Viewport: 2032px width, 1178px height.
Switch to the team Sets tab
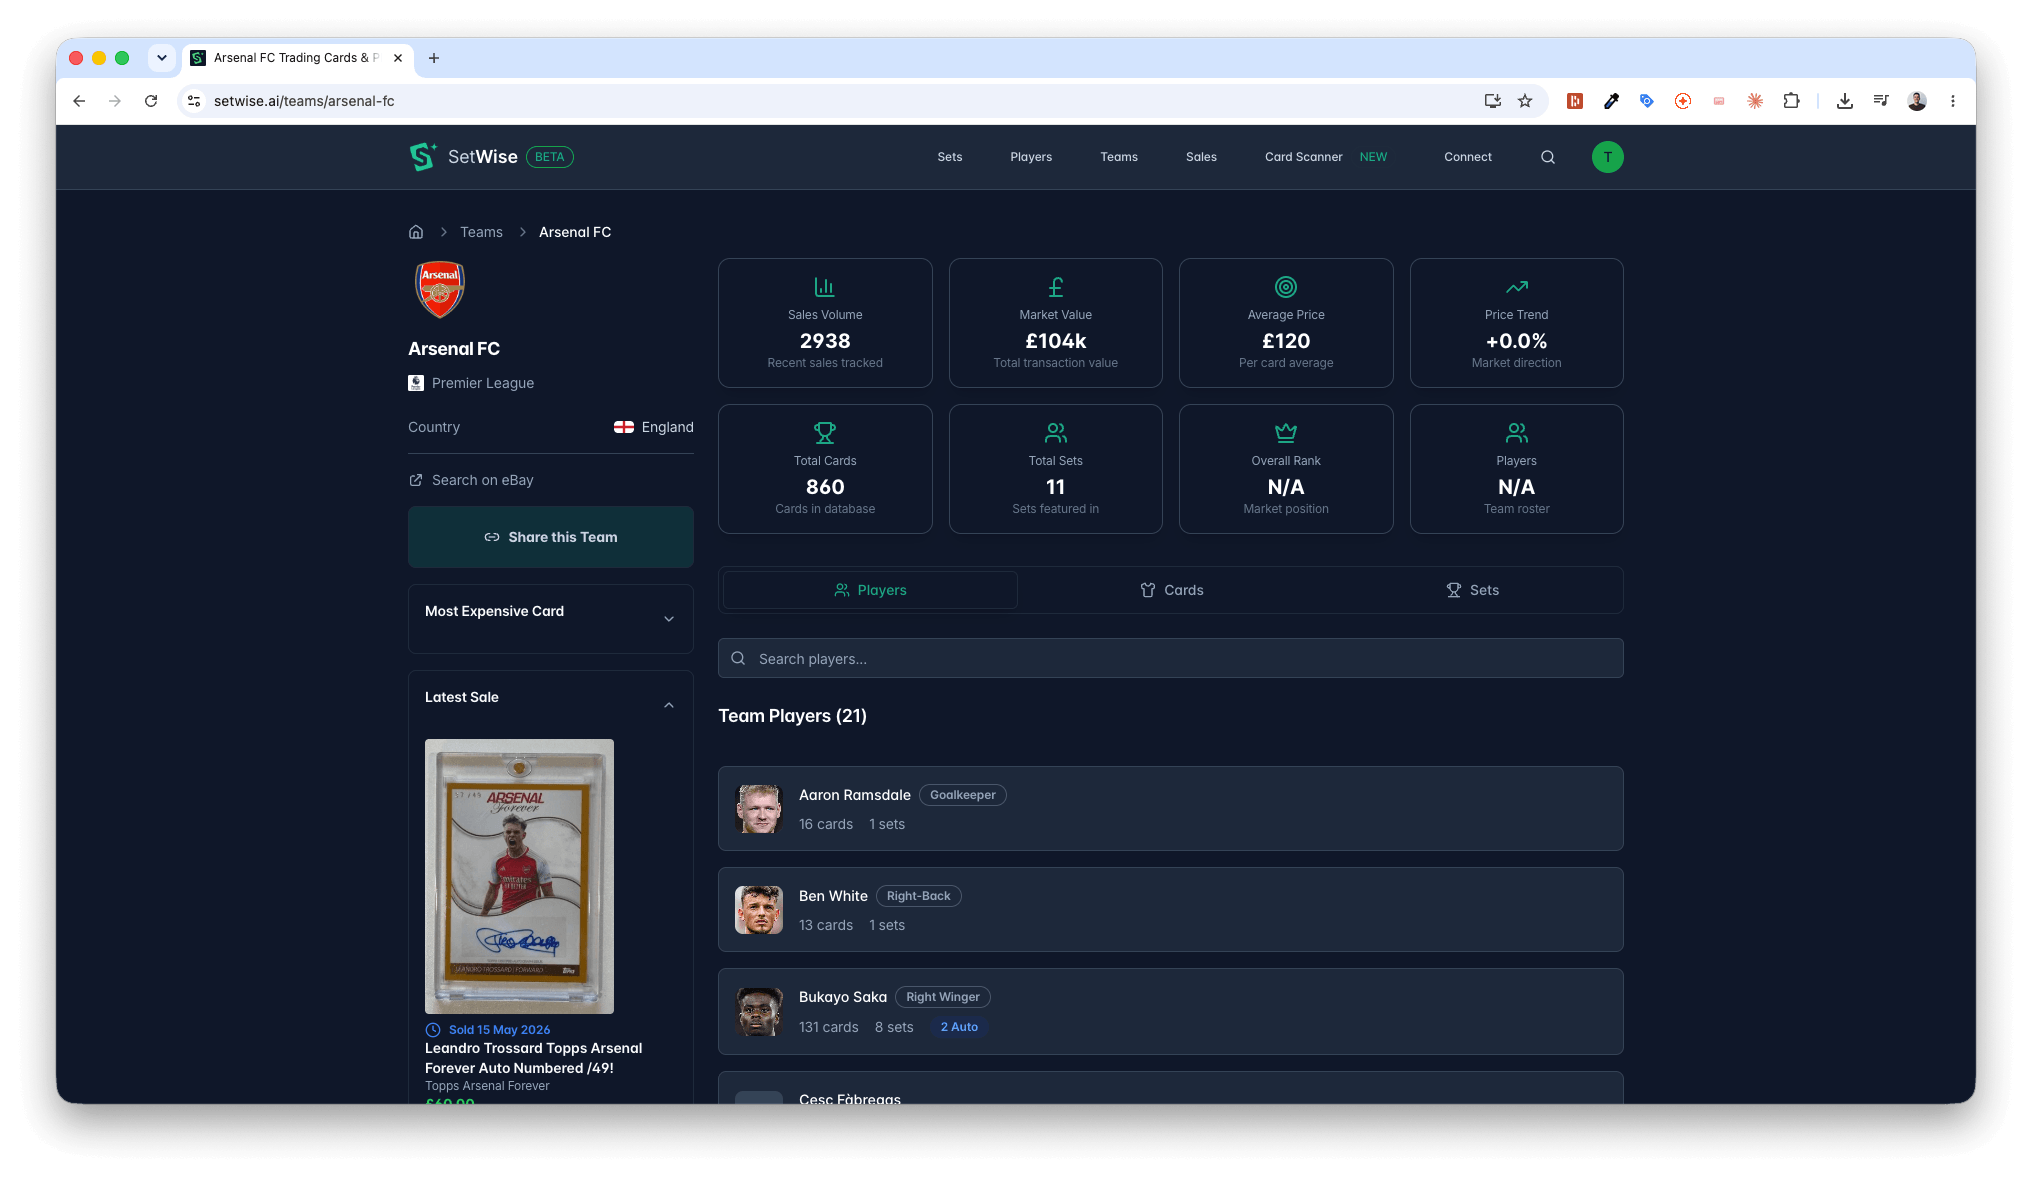(1472, 590)
